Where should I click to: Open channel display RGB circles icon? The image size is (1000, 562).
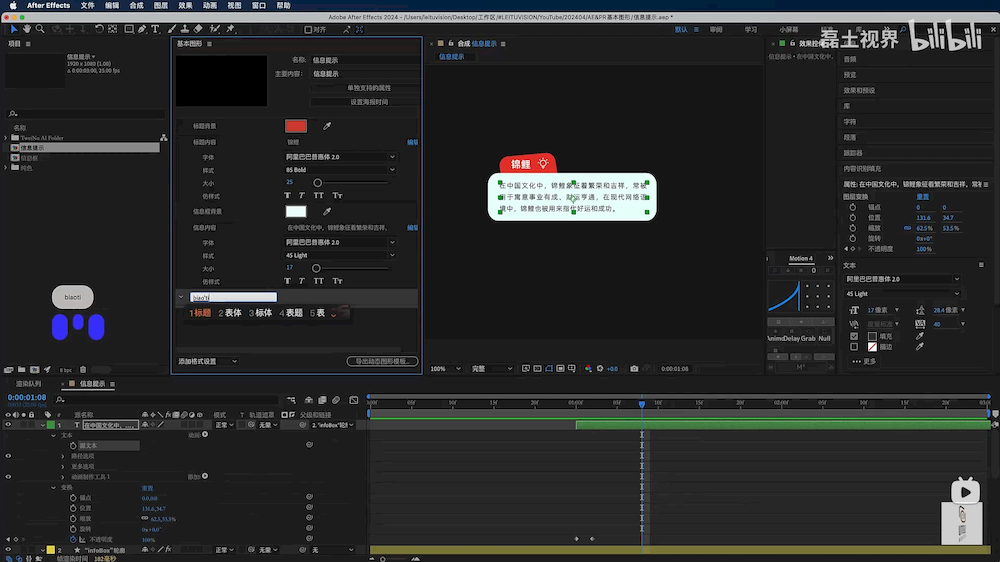point(588,369)
